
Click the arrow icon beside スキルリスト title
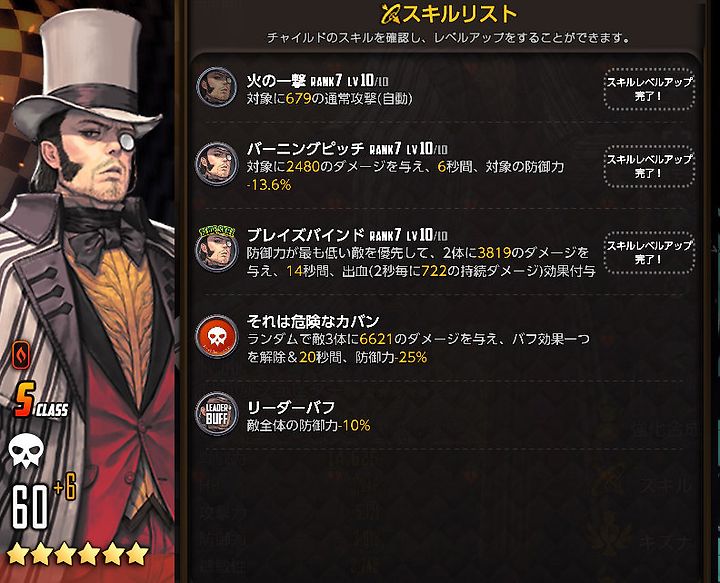pyautogui.click(x=392, y=15)
